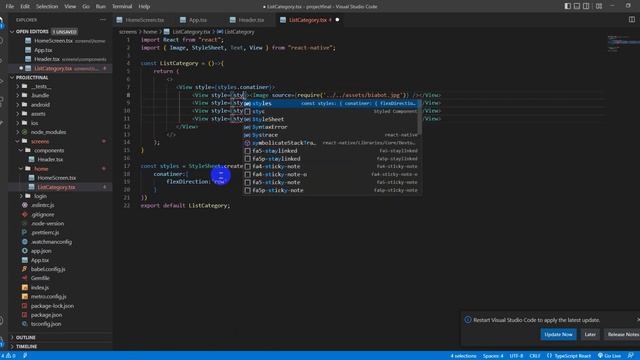
Task: Collapse the screens folder
Action: click(x=18, y=141)
